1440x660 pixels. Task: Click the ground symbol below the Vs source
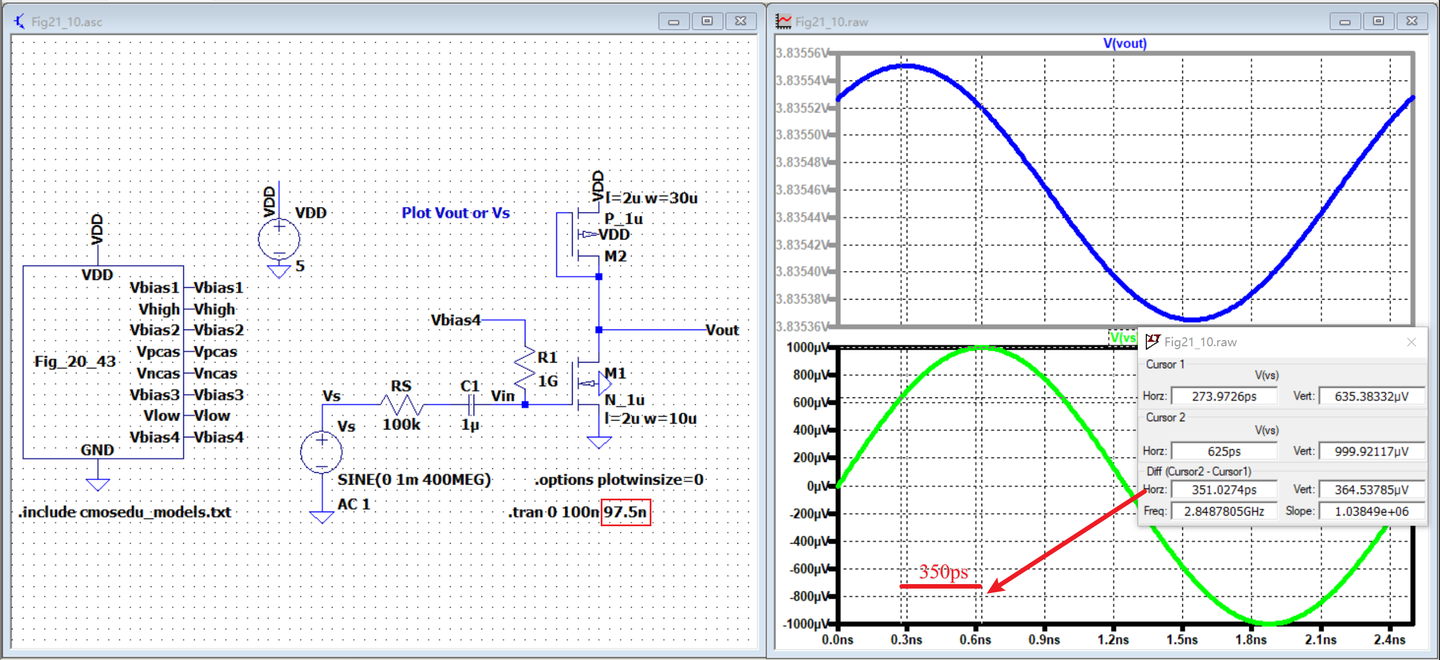click(x=321, y=515)
